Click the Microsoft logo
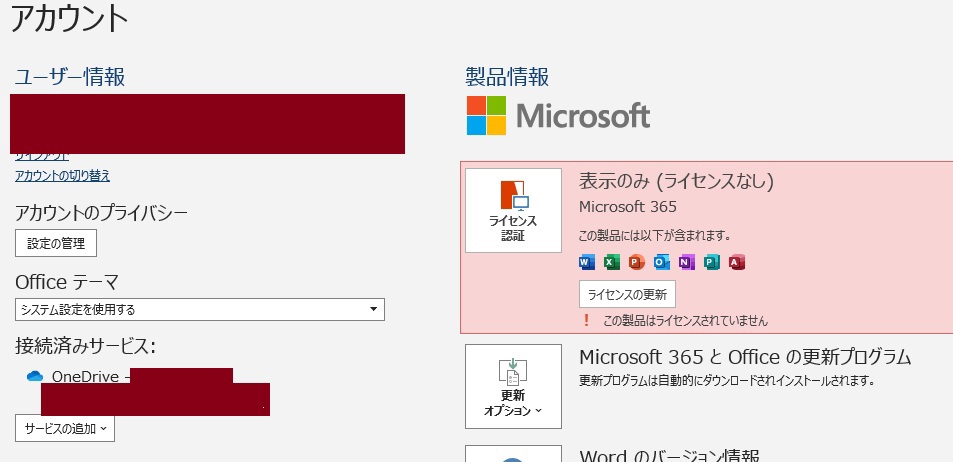This screenshot has height=462, width=953. (x=558, y=116)
